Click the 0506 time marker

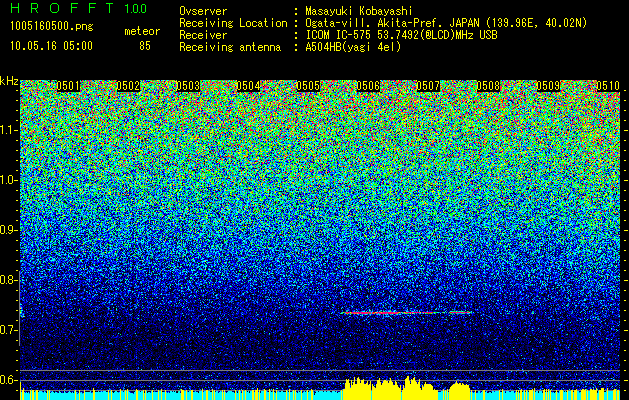368,86
